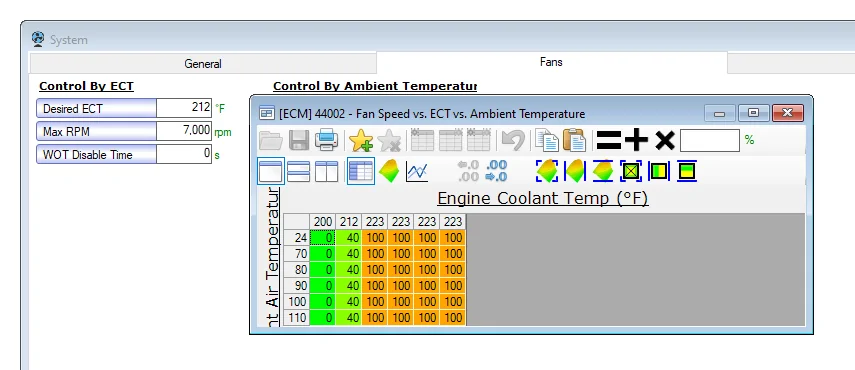Click the decrease decimal places icon
The image size is (855, 370).
point(468,171)
